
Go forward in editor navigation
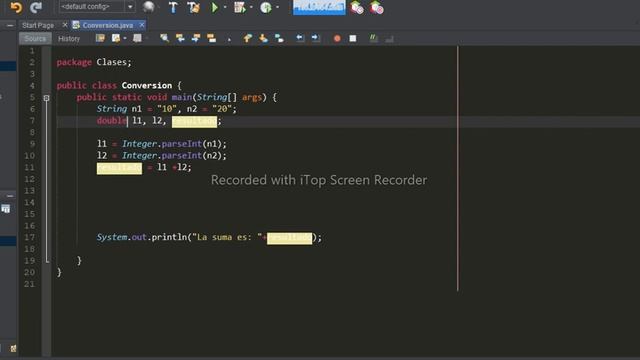coord(138,38)
